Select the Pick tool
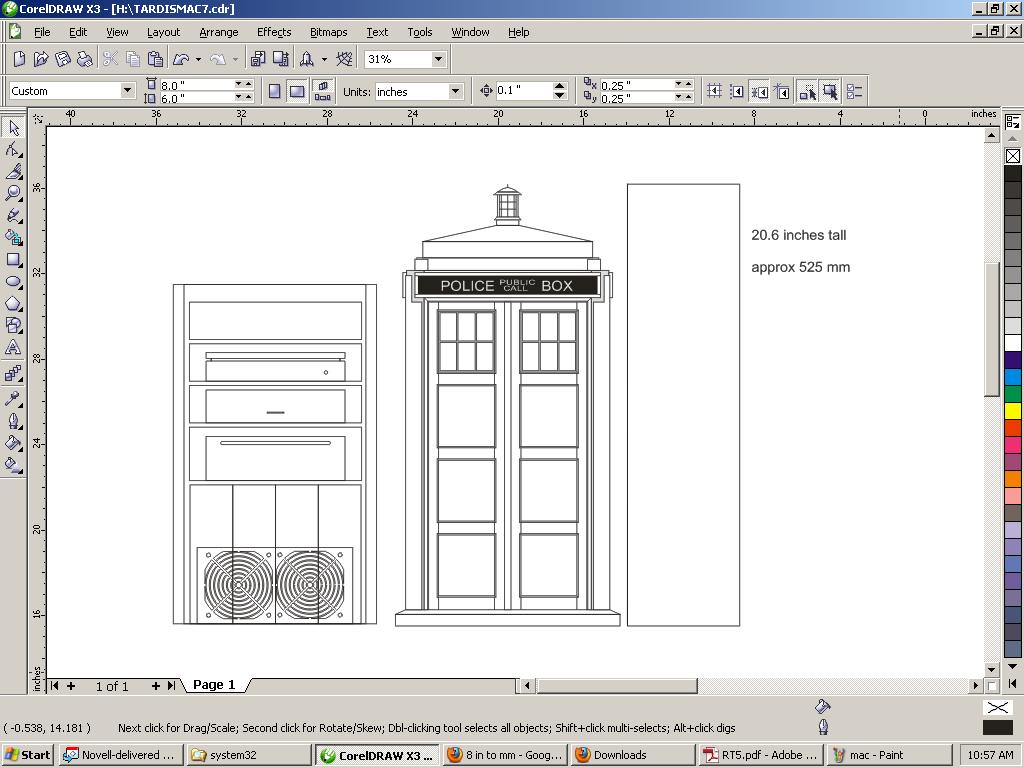Image resolution: width=1024 pixels, height=768 pixels. (13, 127)
